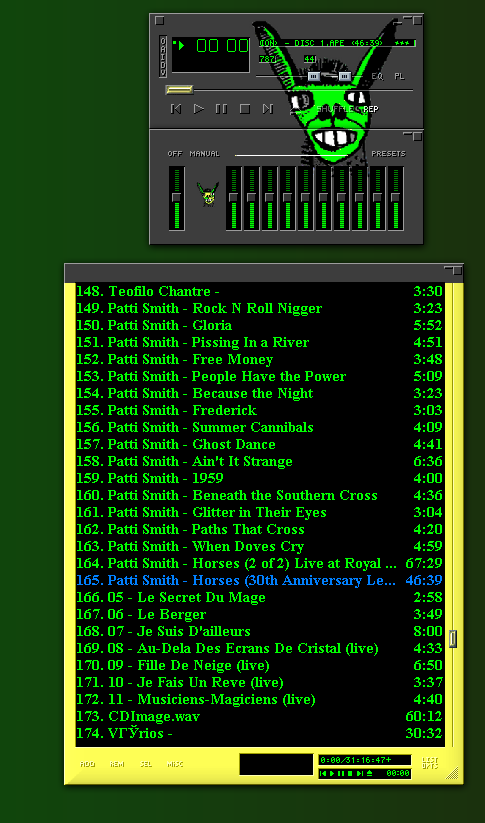Open the playlist REM menu
485x823 pixels.
pyautogui.click(x=117, y=764)
